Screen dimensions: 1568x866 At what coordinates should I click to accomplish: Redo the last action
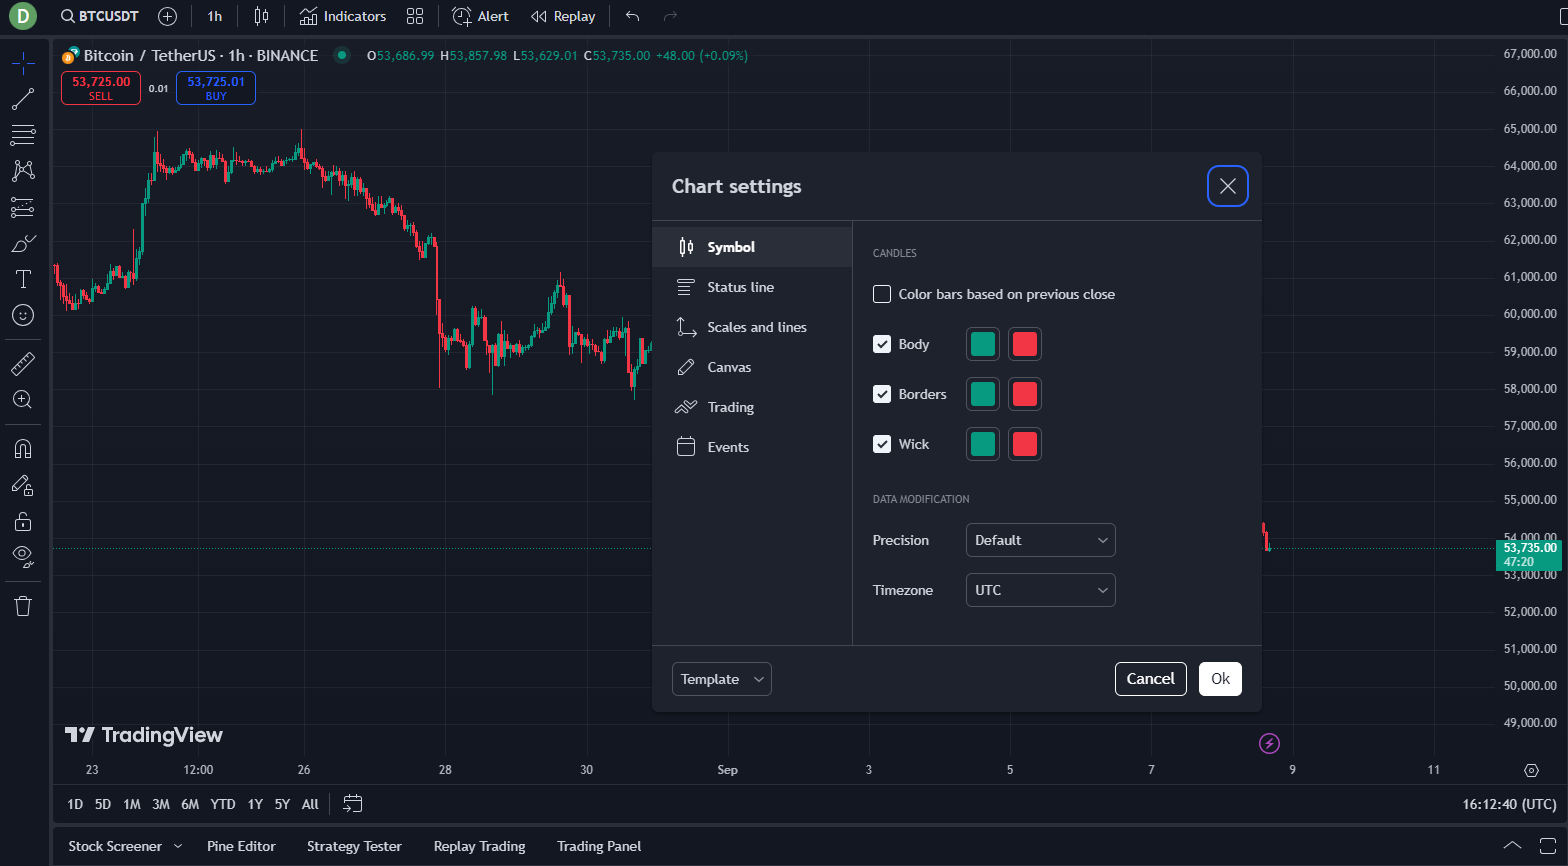point(671,16)
